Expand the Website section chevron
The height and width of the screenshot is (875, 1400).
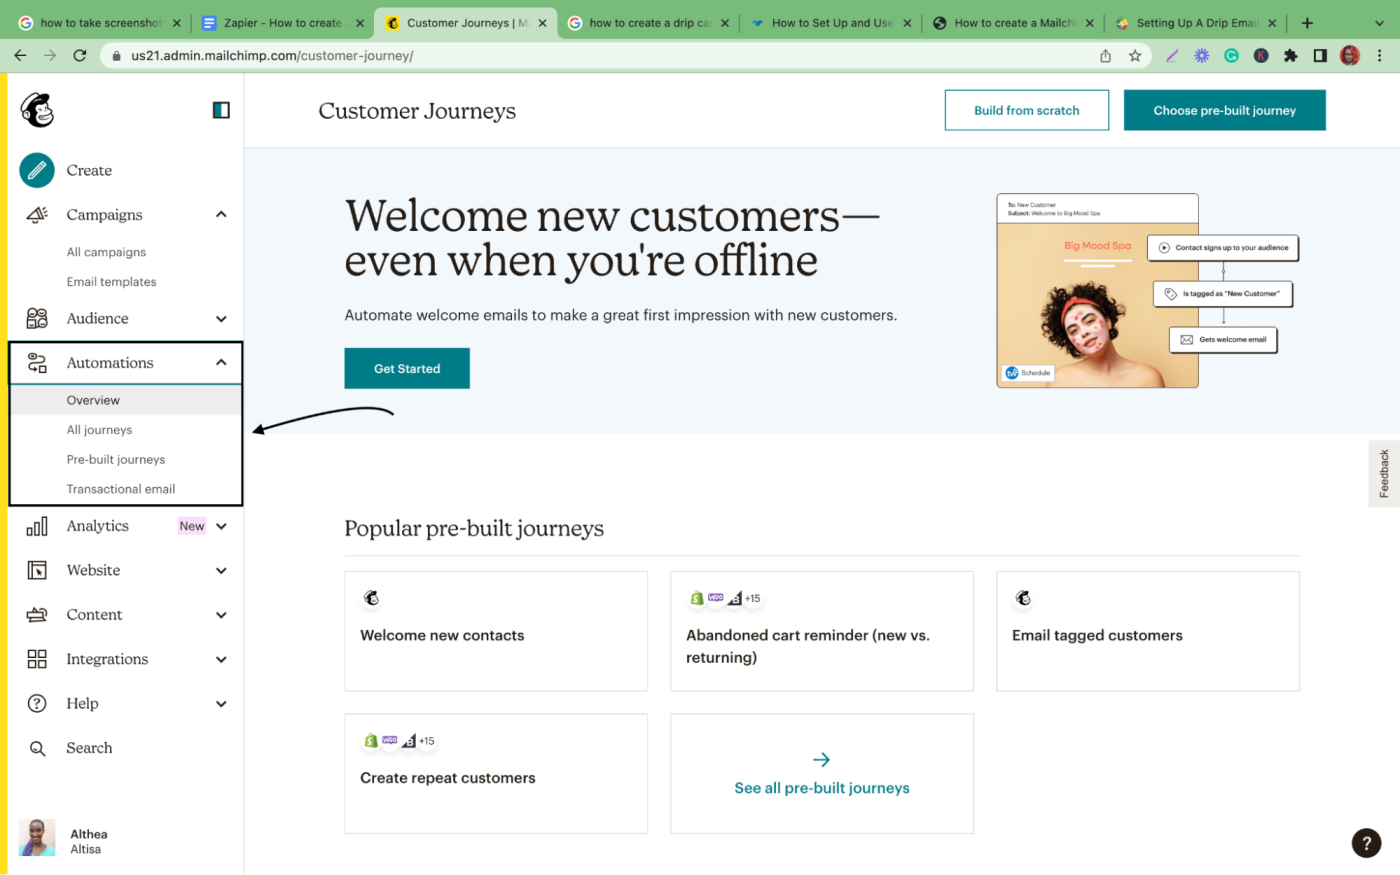[221, 571]
